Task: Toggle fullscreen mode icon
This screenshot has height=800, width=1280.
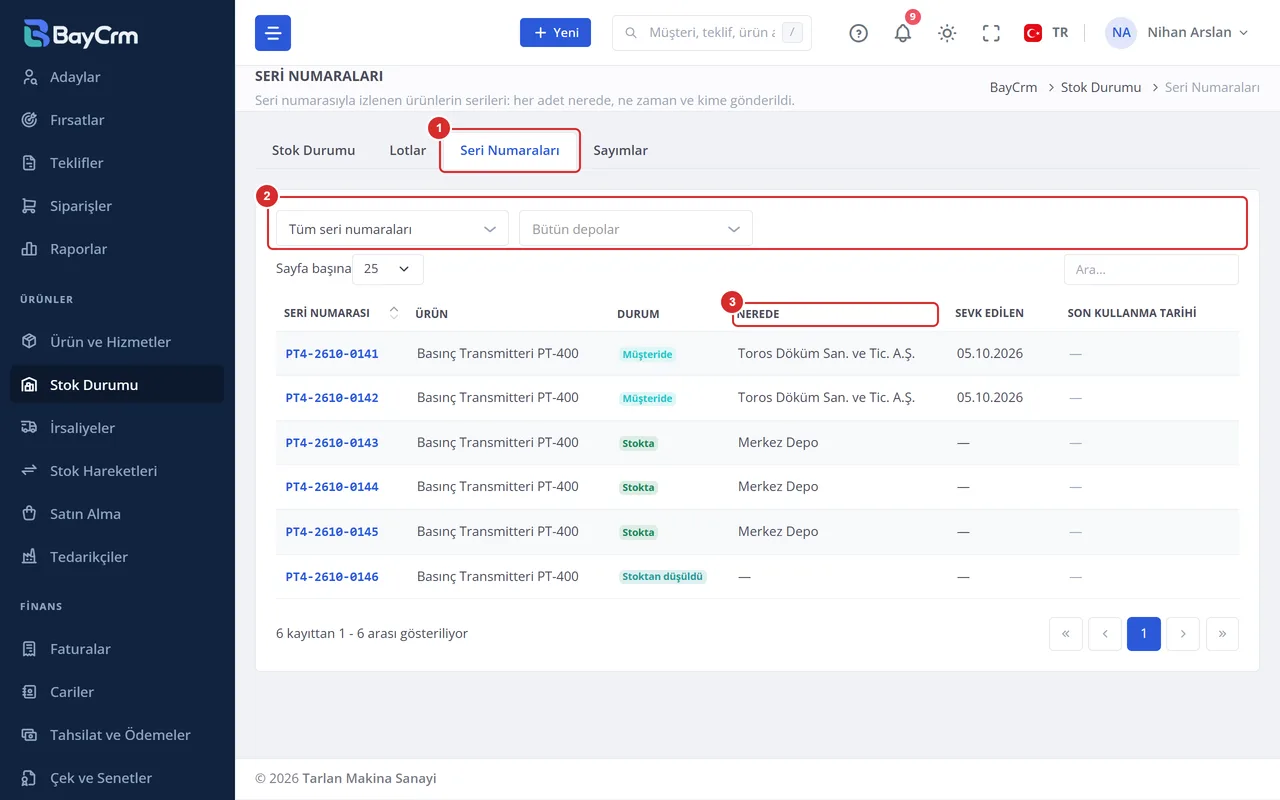Action: 991,33
